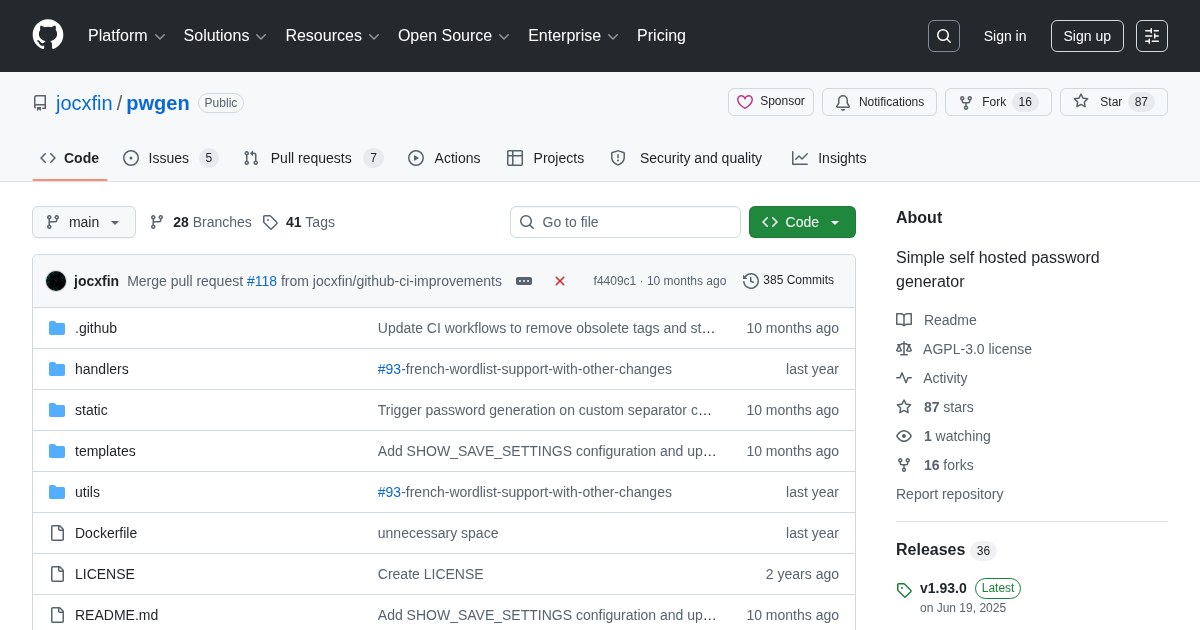Open the Code tab
1200x630 pixels.
click(70, 158)
